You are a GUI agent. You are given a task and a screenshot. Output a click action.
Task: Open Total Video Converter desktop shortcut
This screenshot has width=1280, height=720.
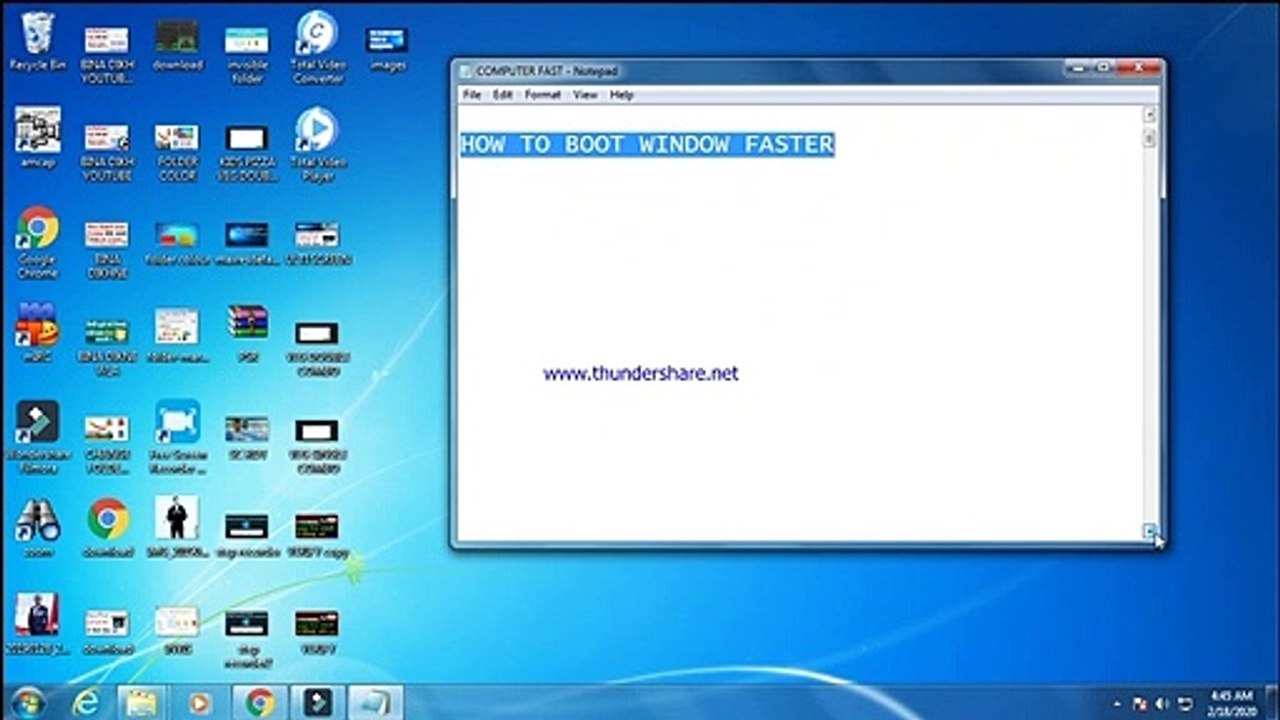[317, 48]
